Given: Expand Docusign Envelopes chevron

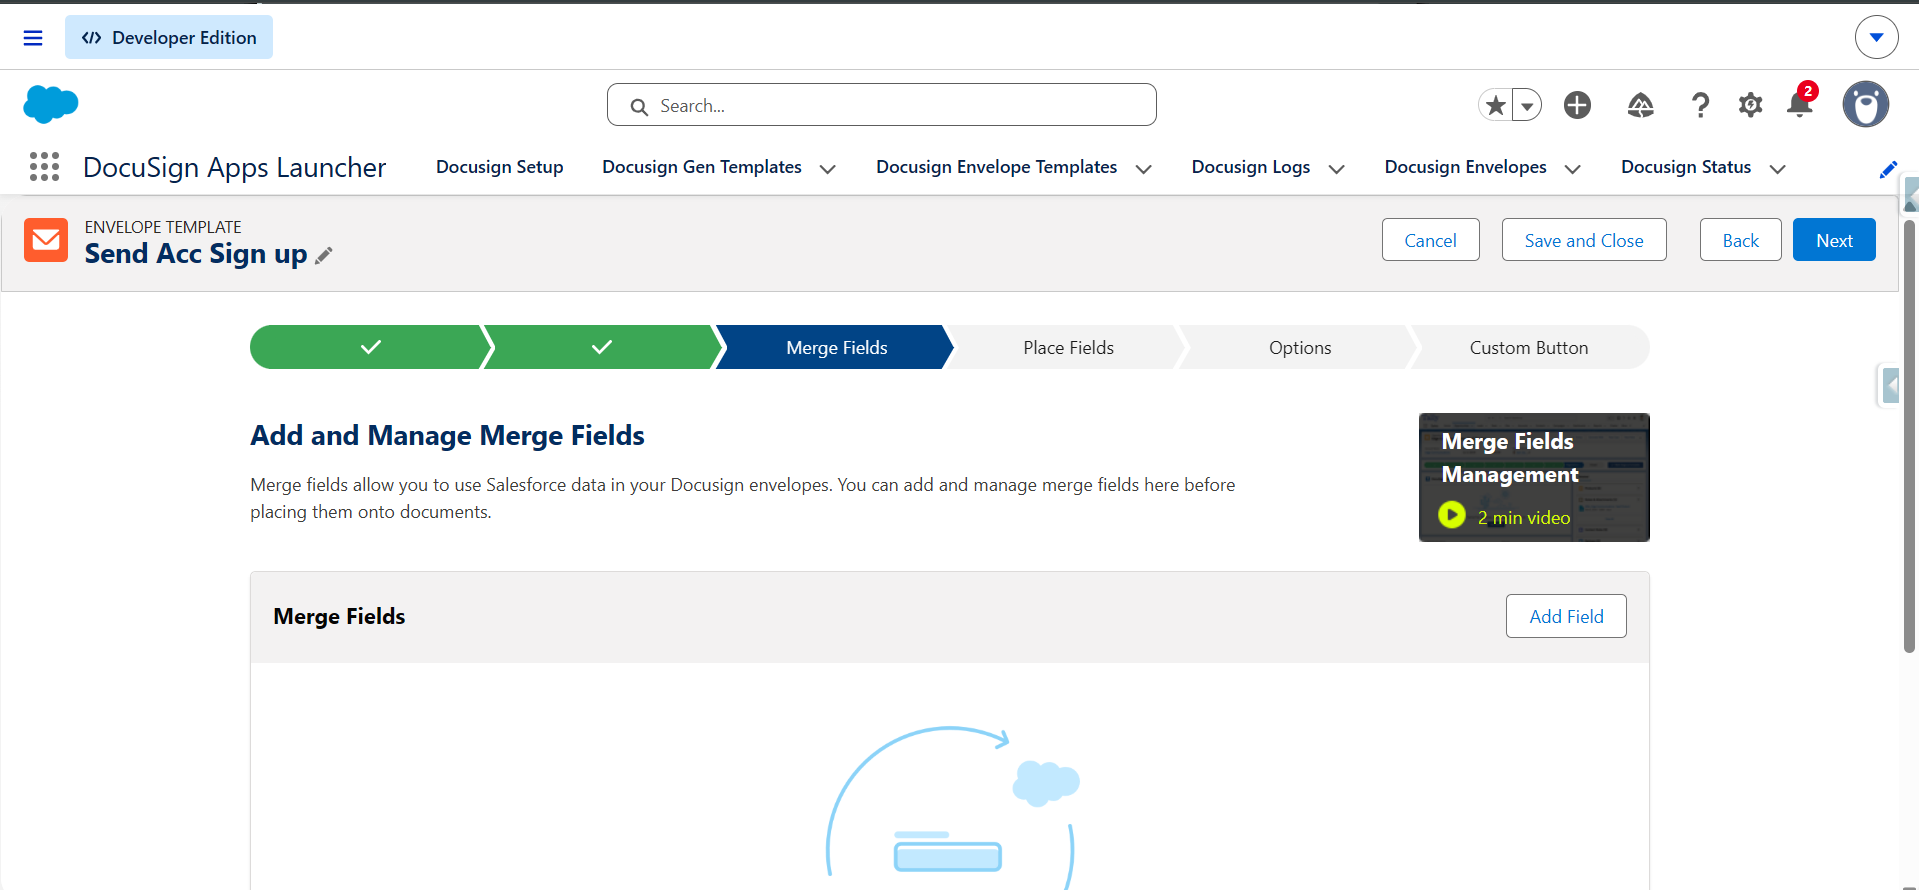Looking at the screenshot, I should [1572, 169].
